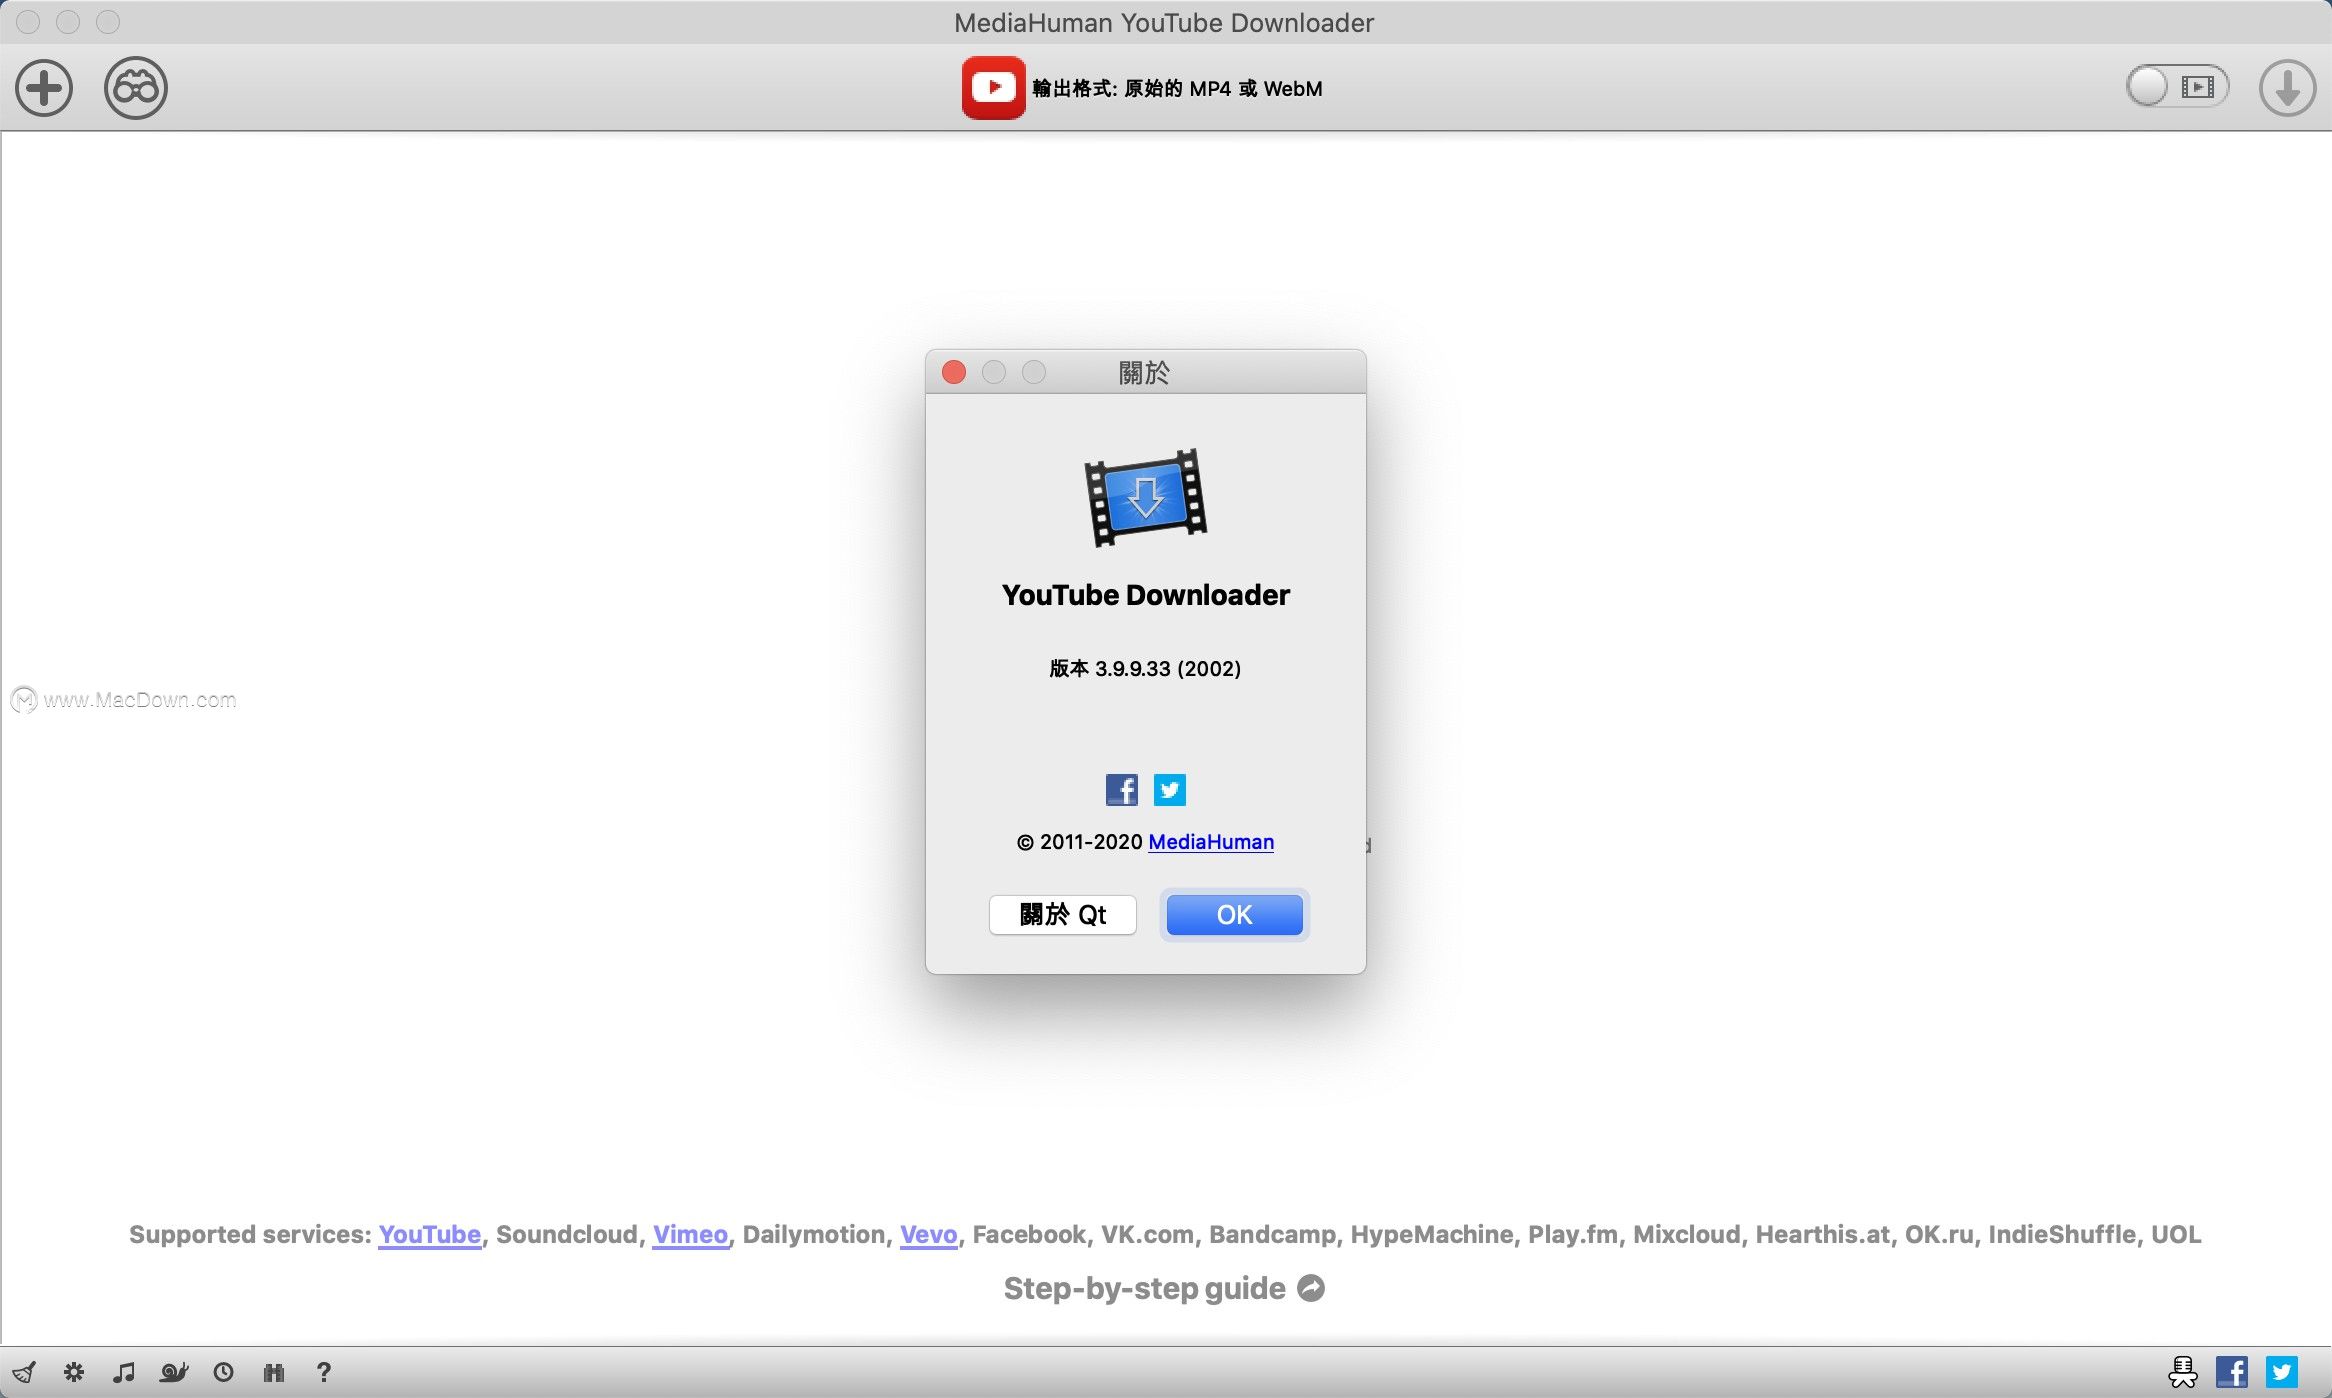2332x1398 pixels.
Task: Open the binoculars tracking mode icon
Action: (x=136, y=88)
